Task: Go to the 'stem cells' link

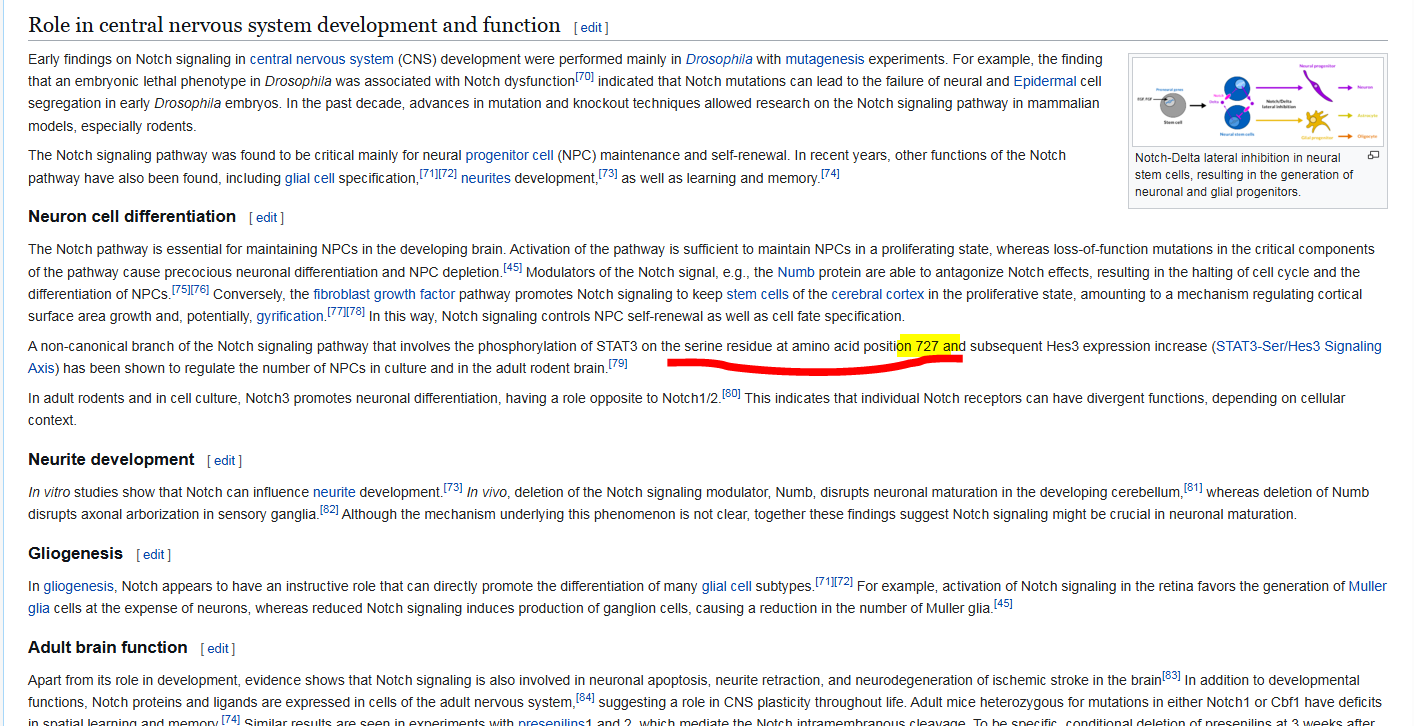Action: point(757,294)
